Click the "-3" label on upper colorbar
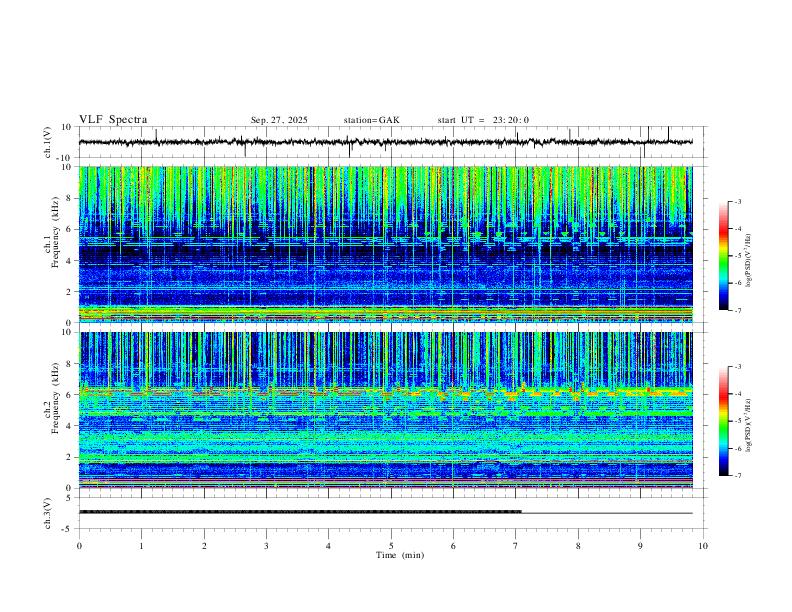The height and width of the screenshot is (612, 792). (x=737, y=201)
